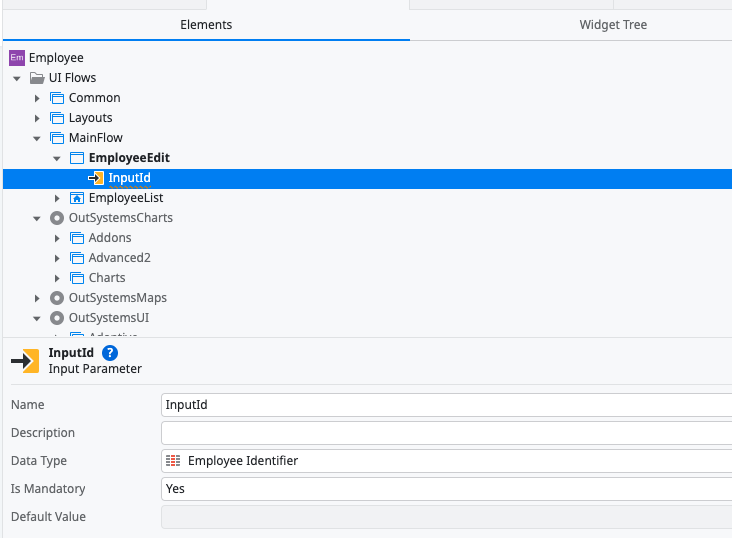
Task: Click the Name input field
Action: click(x=446, y=405)
